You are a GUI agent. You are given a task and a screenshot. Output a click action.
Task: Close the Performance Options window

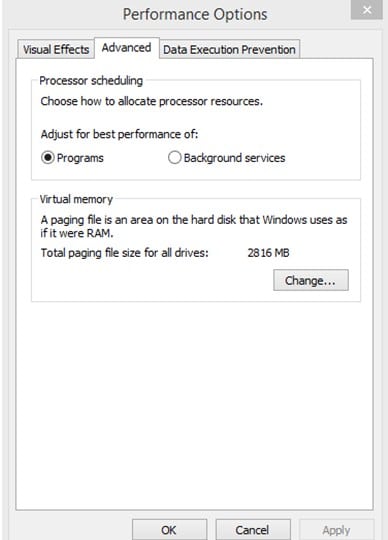367,10
